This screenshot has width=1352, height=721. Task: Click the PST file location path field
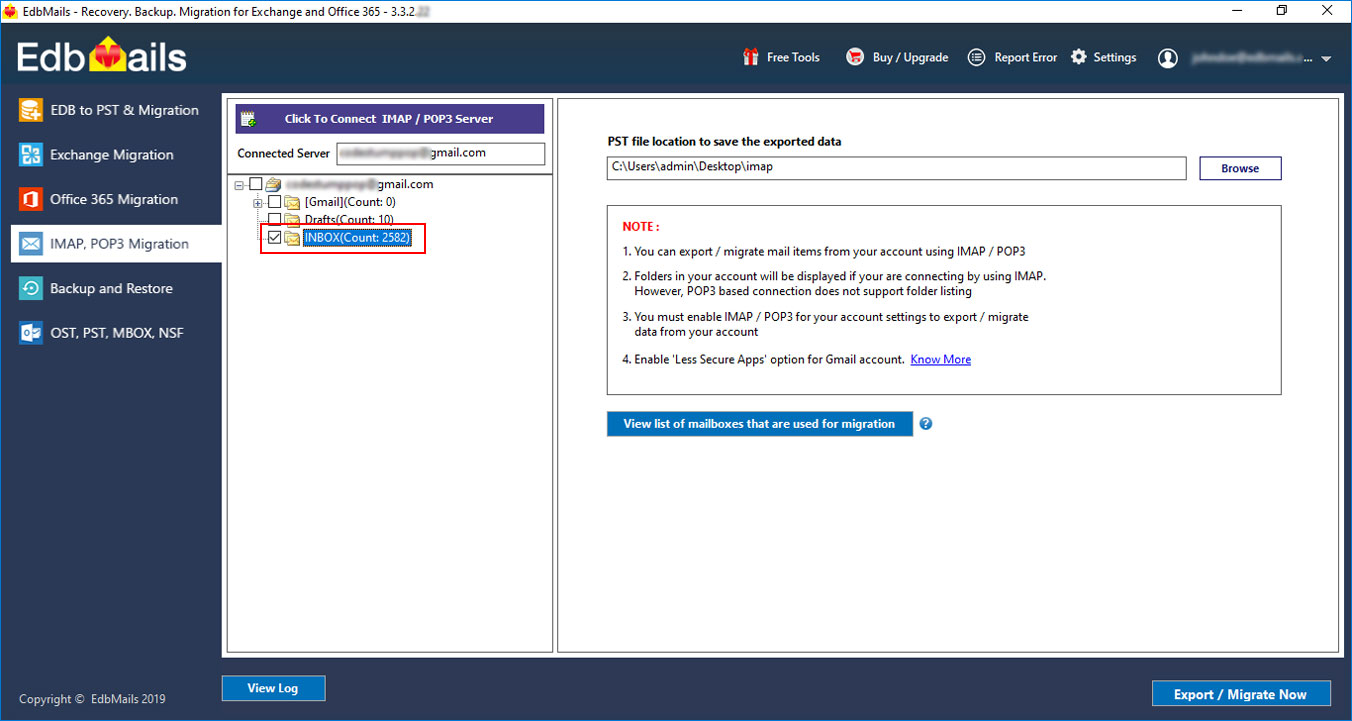[x=896, y=168]
